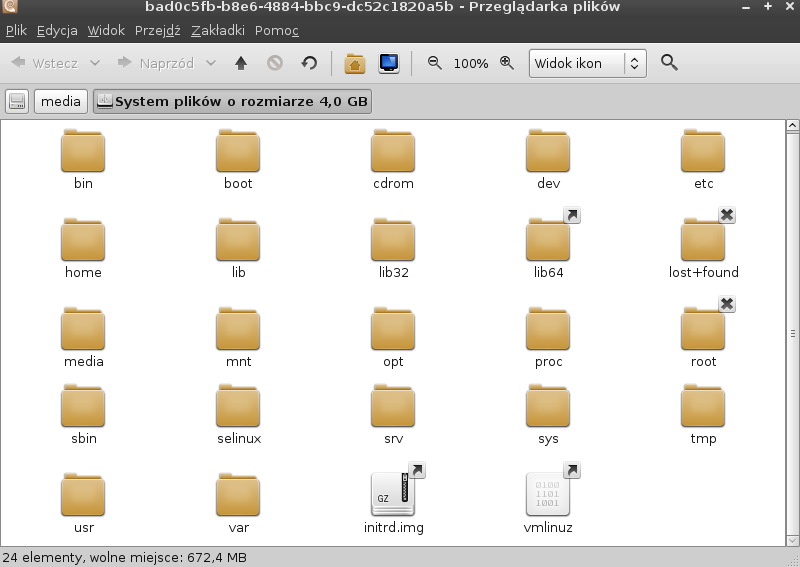This screenshot has height=567, width=800.
Task: Open the Zakładki menu
Action: click(218, 31)
